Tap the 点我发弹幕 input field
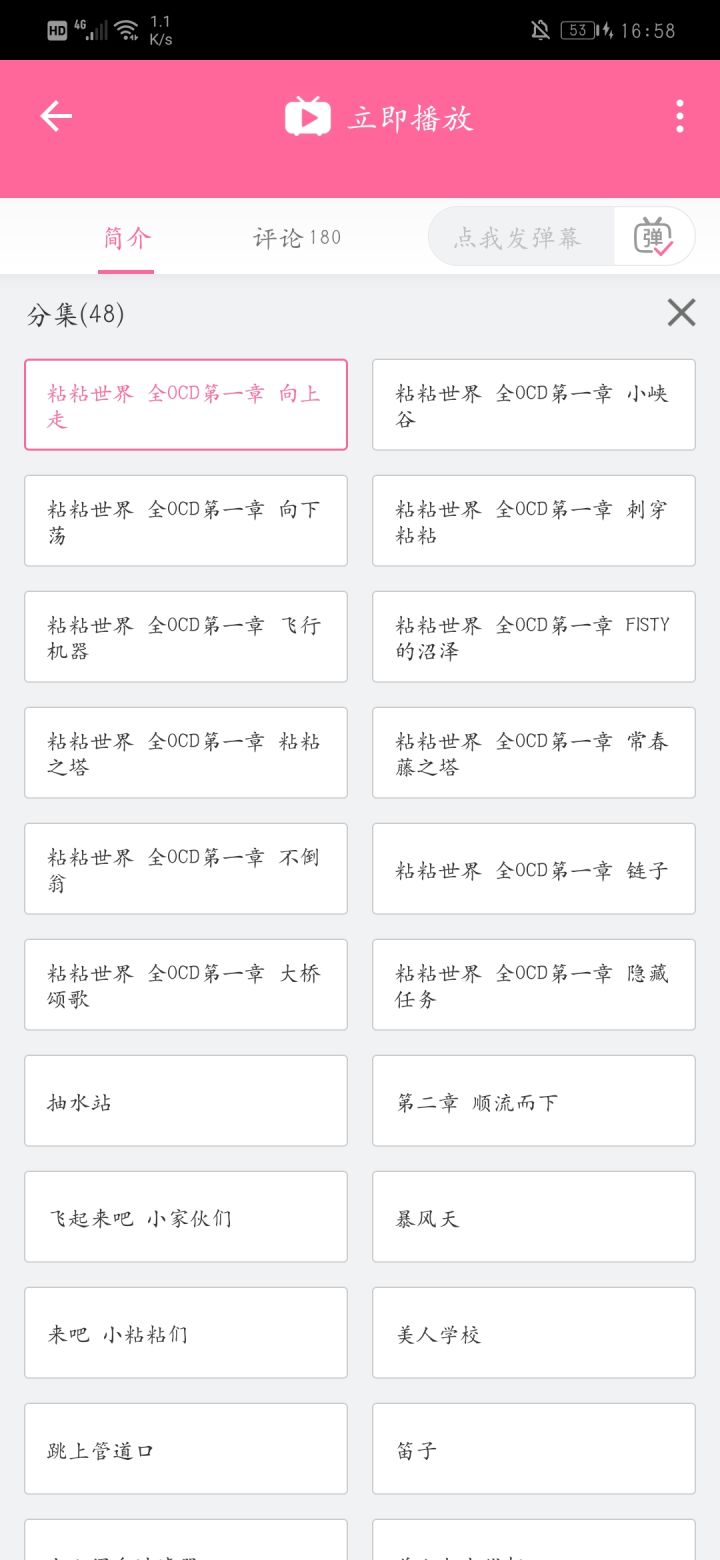720x1560 pixels. [518, 237]
